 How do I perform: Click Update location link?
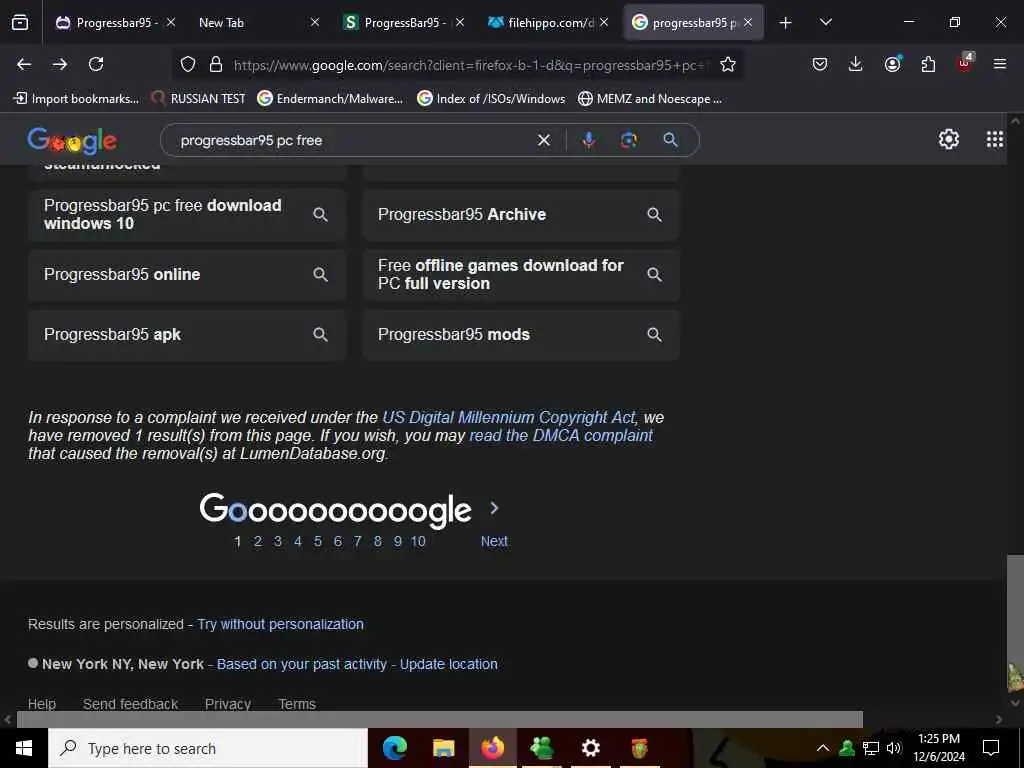[x=449, y=664]
